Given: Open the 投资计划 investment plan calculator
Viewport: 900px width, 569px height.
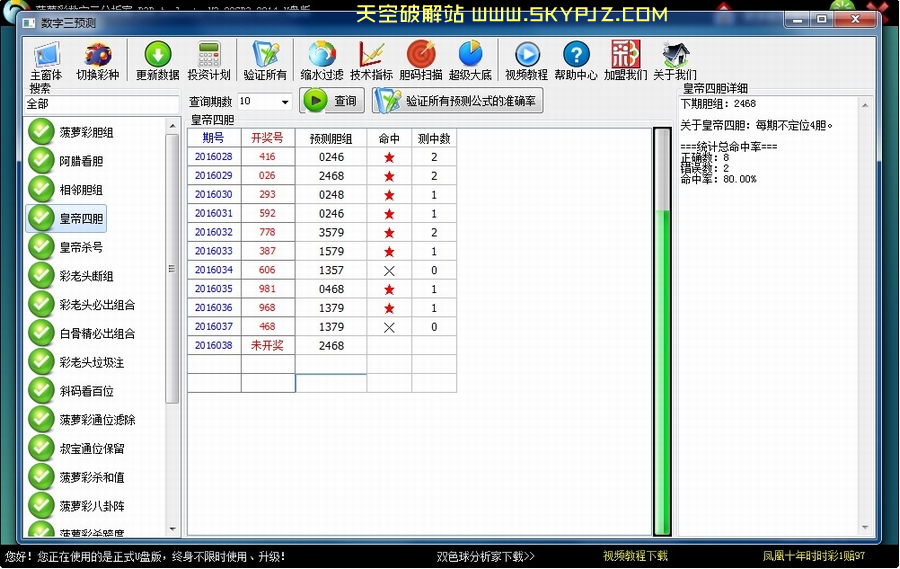Looking at the screenshot, I should [209, 56].
